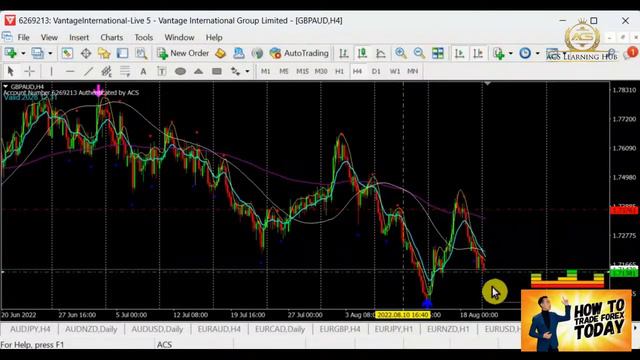
Task: Select the M30 timeframe
Action: click(x=321, y=71)
